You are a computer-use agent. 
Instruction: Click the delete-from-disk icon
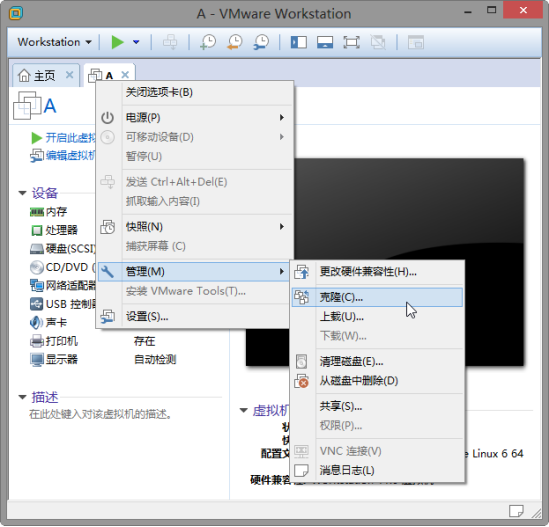click(x=301, y=381)
